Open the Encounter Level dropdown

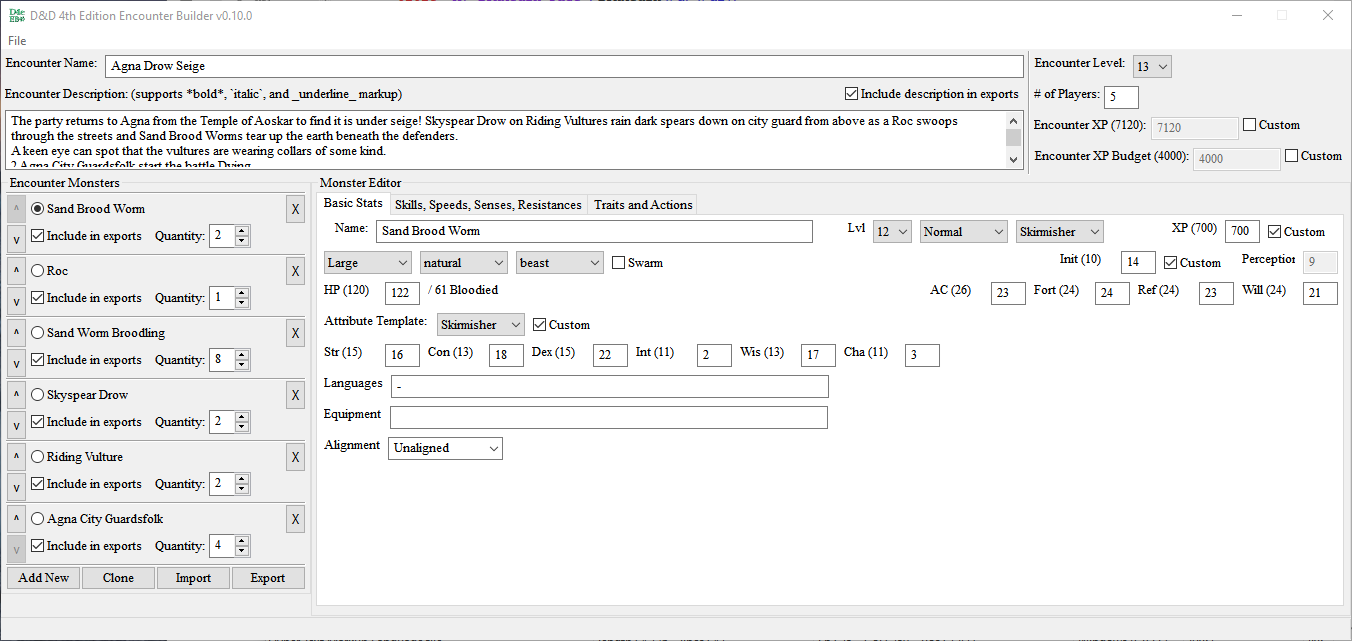pos(1152,67)
